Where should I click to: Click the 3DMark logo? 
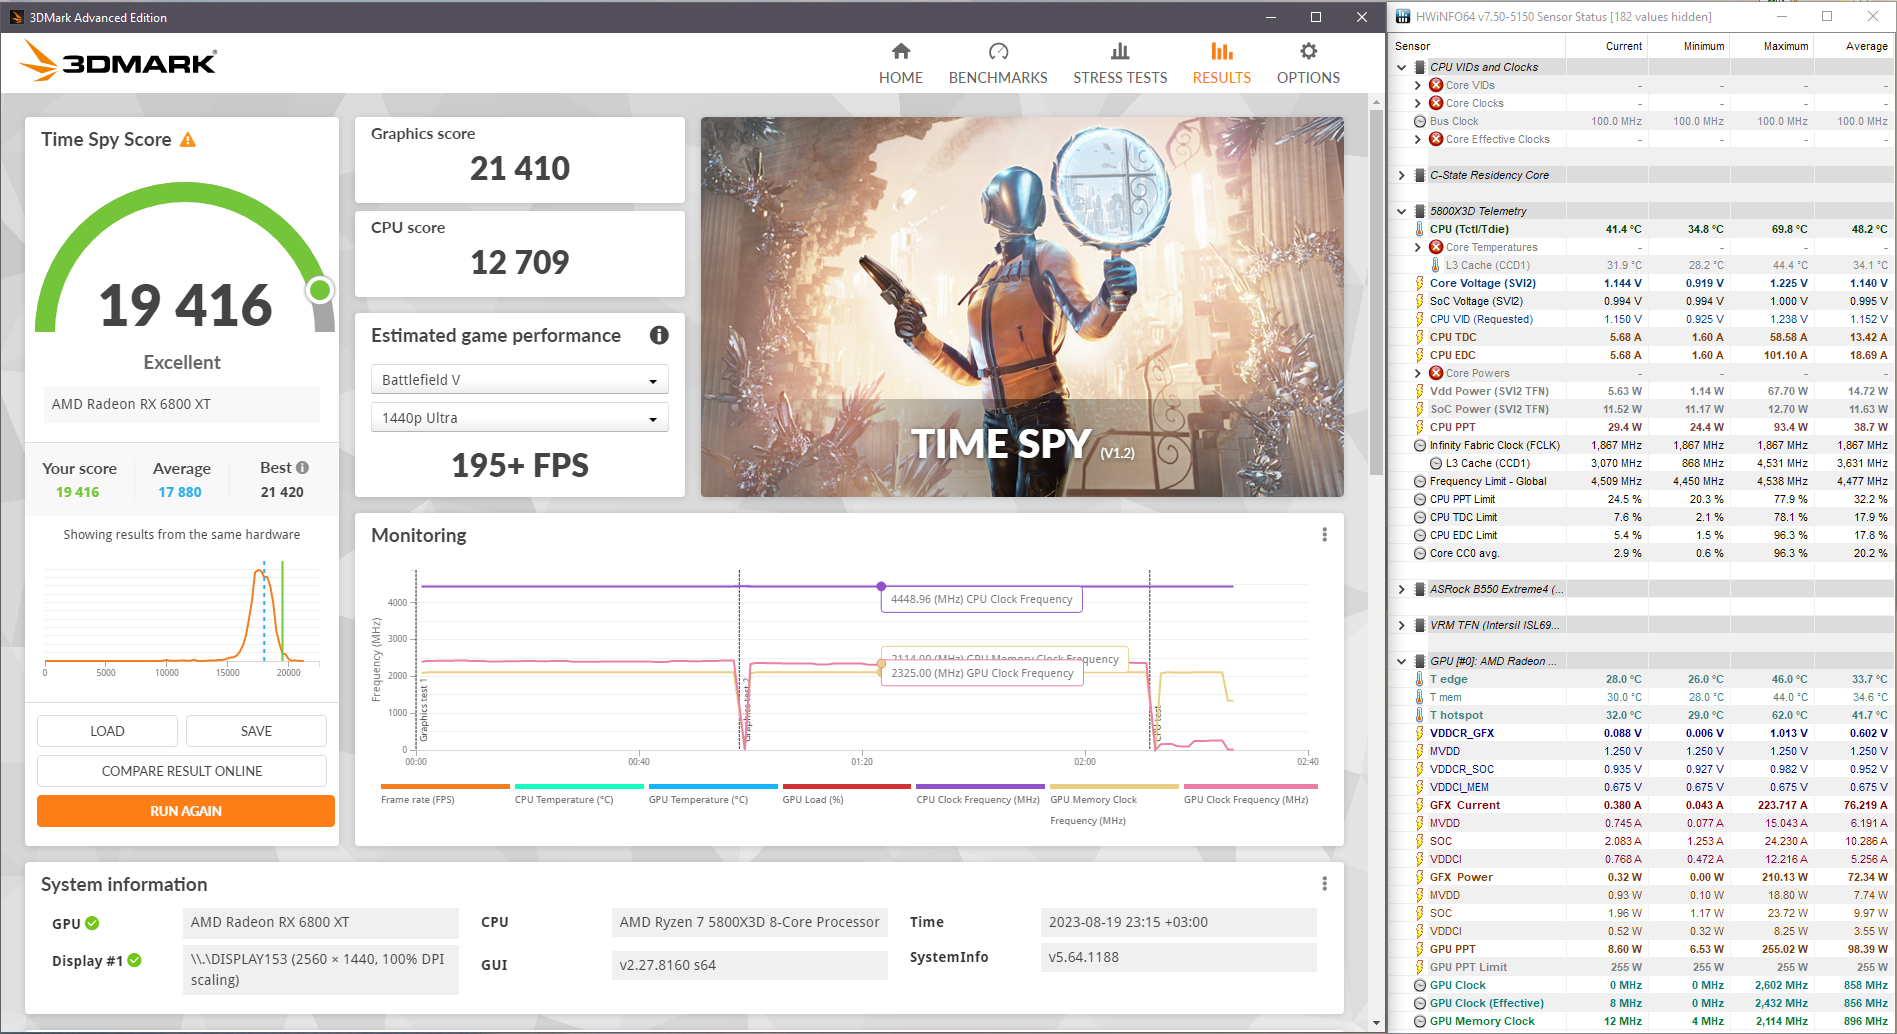coord(118,61)
